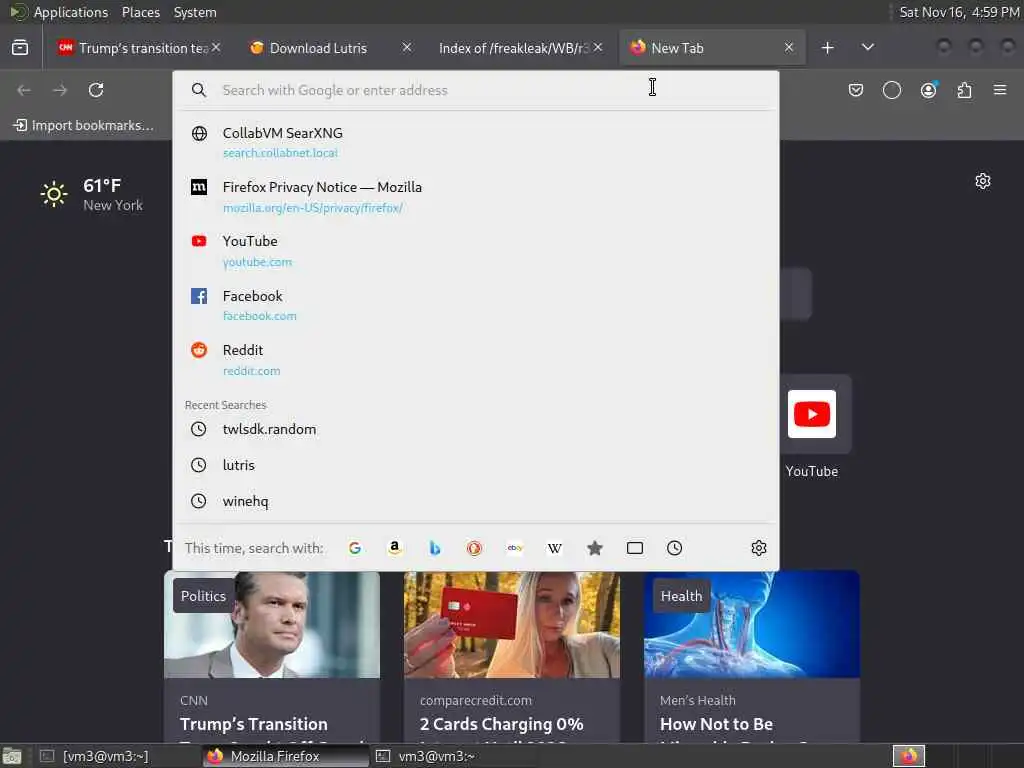Open comparecredit.com 2 Cards story card
The width and height of the screenshot is (1024, 768).
click(511, 657)
